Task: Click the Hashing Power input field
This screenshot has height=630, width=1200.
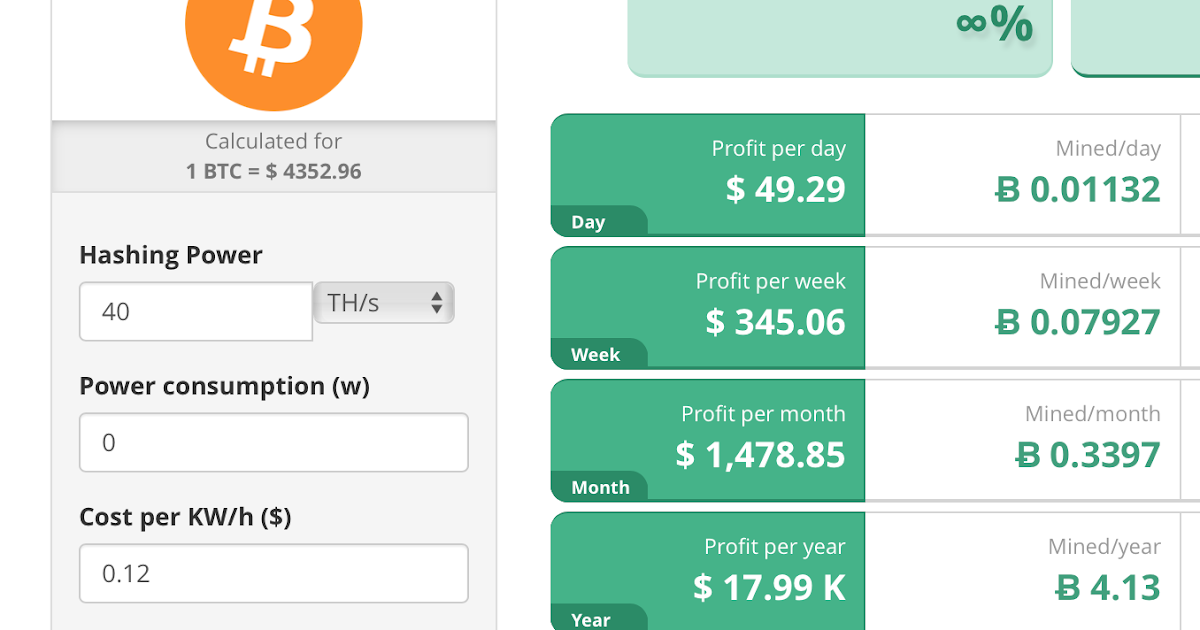Action: point(196,312)
